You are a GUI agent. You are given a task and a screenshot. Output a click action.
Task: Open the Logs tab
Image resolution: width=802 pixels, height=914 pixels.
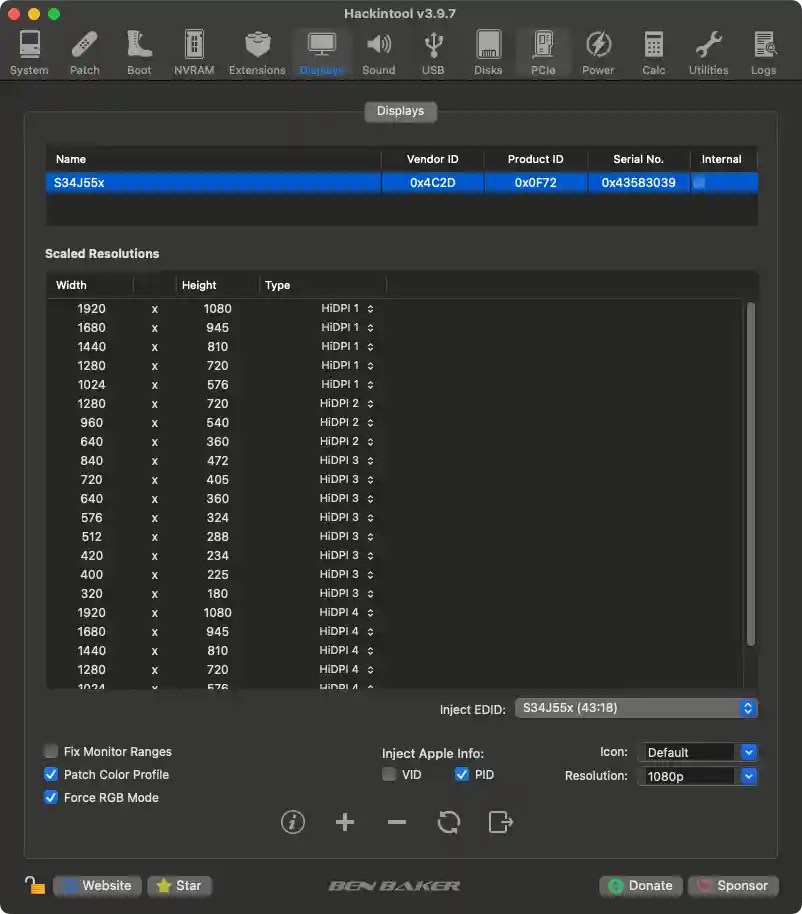click(x=763, y=51)
